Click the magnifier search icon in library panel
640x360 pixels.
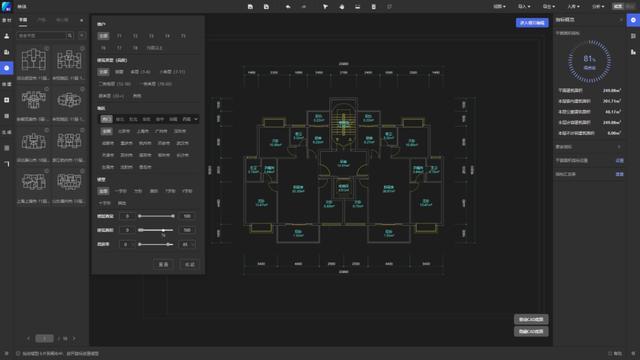70,36
